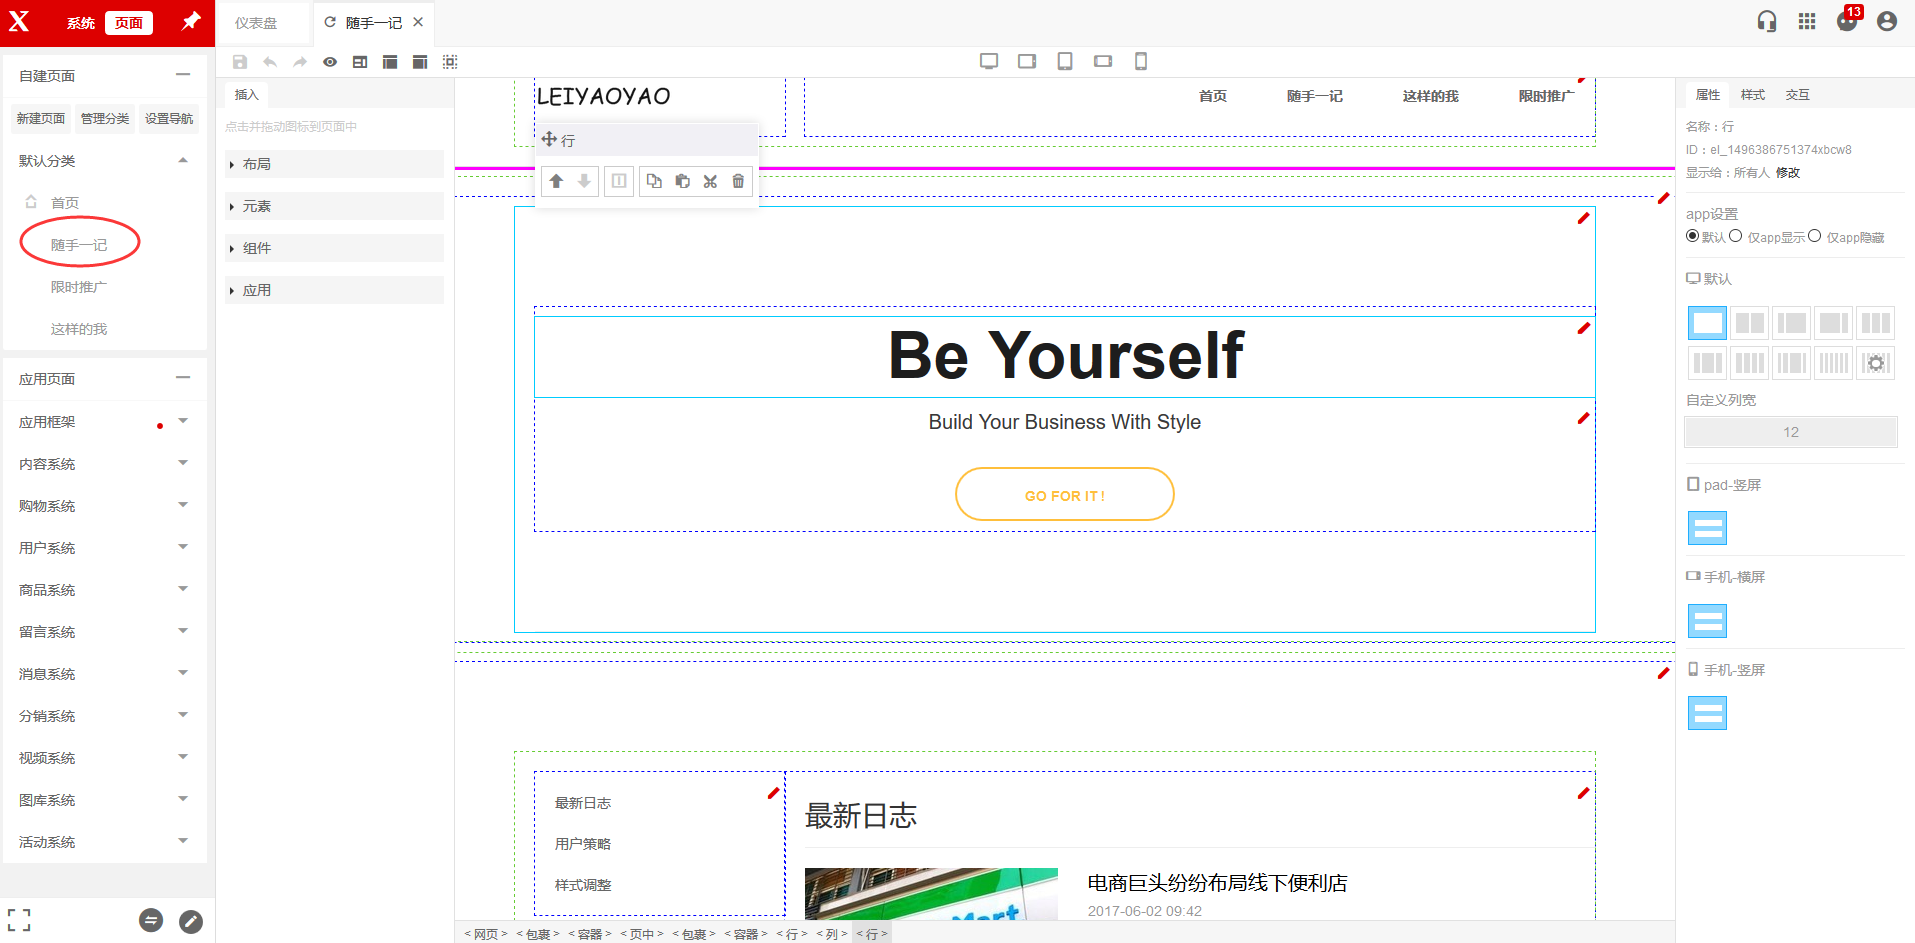
Task: Expand the 购物系统 dropdown arrow
Action: point(183,505)
